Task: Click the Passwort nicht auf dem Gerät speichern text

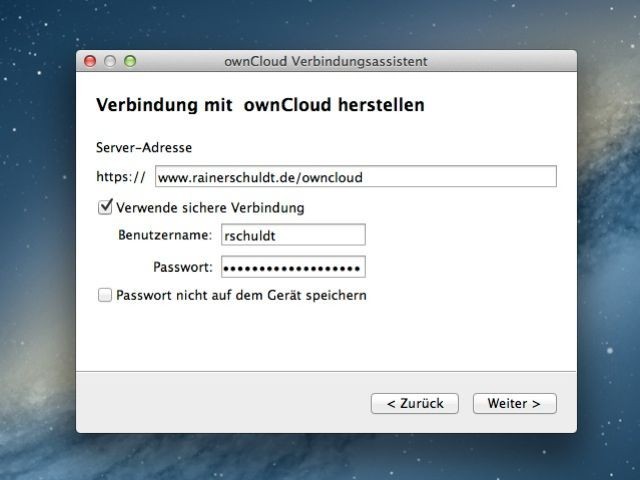Action: coord(241,295)
